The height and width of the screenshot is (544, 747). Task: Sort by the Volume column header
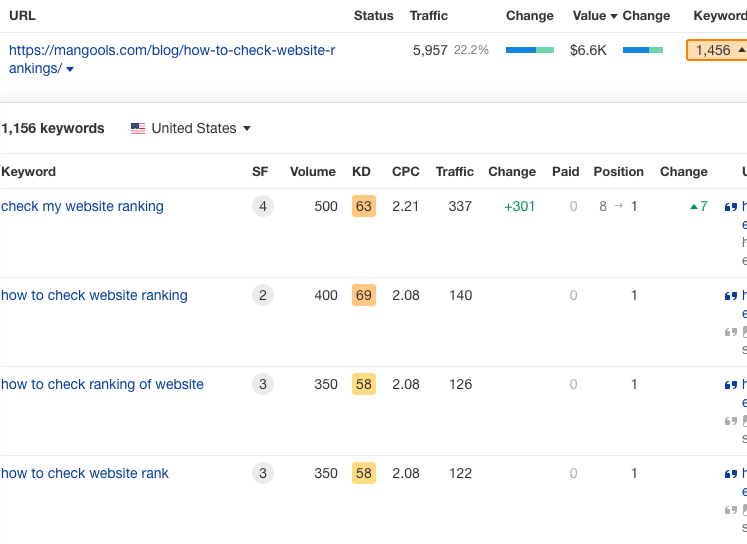pyautogui.click(x=312, y=172)
